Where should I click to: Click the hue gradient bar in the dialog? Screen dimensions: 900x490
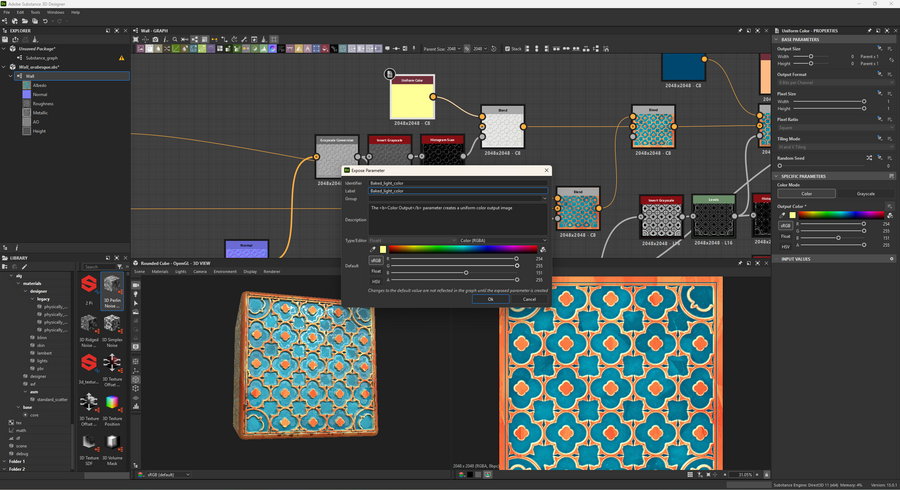[x=463, y=249]
